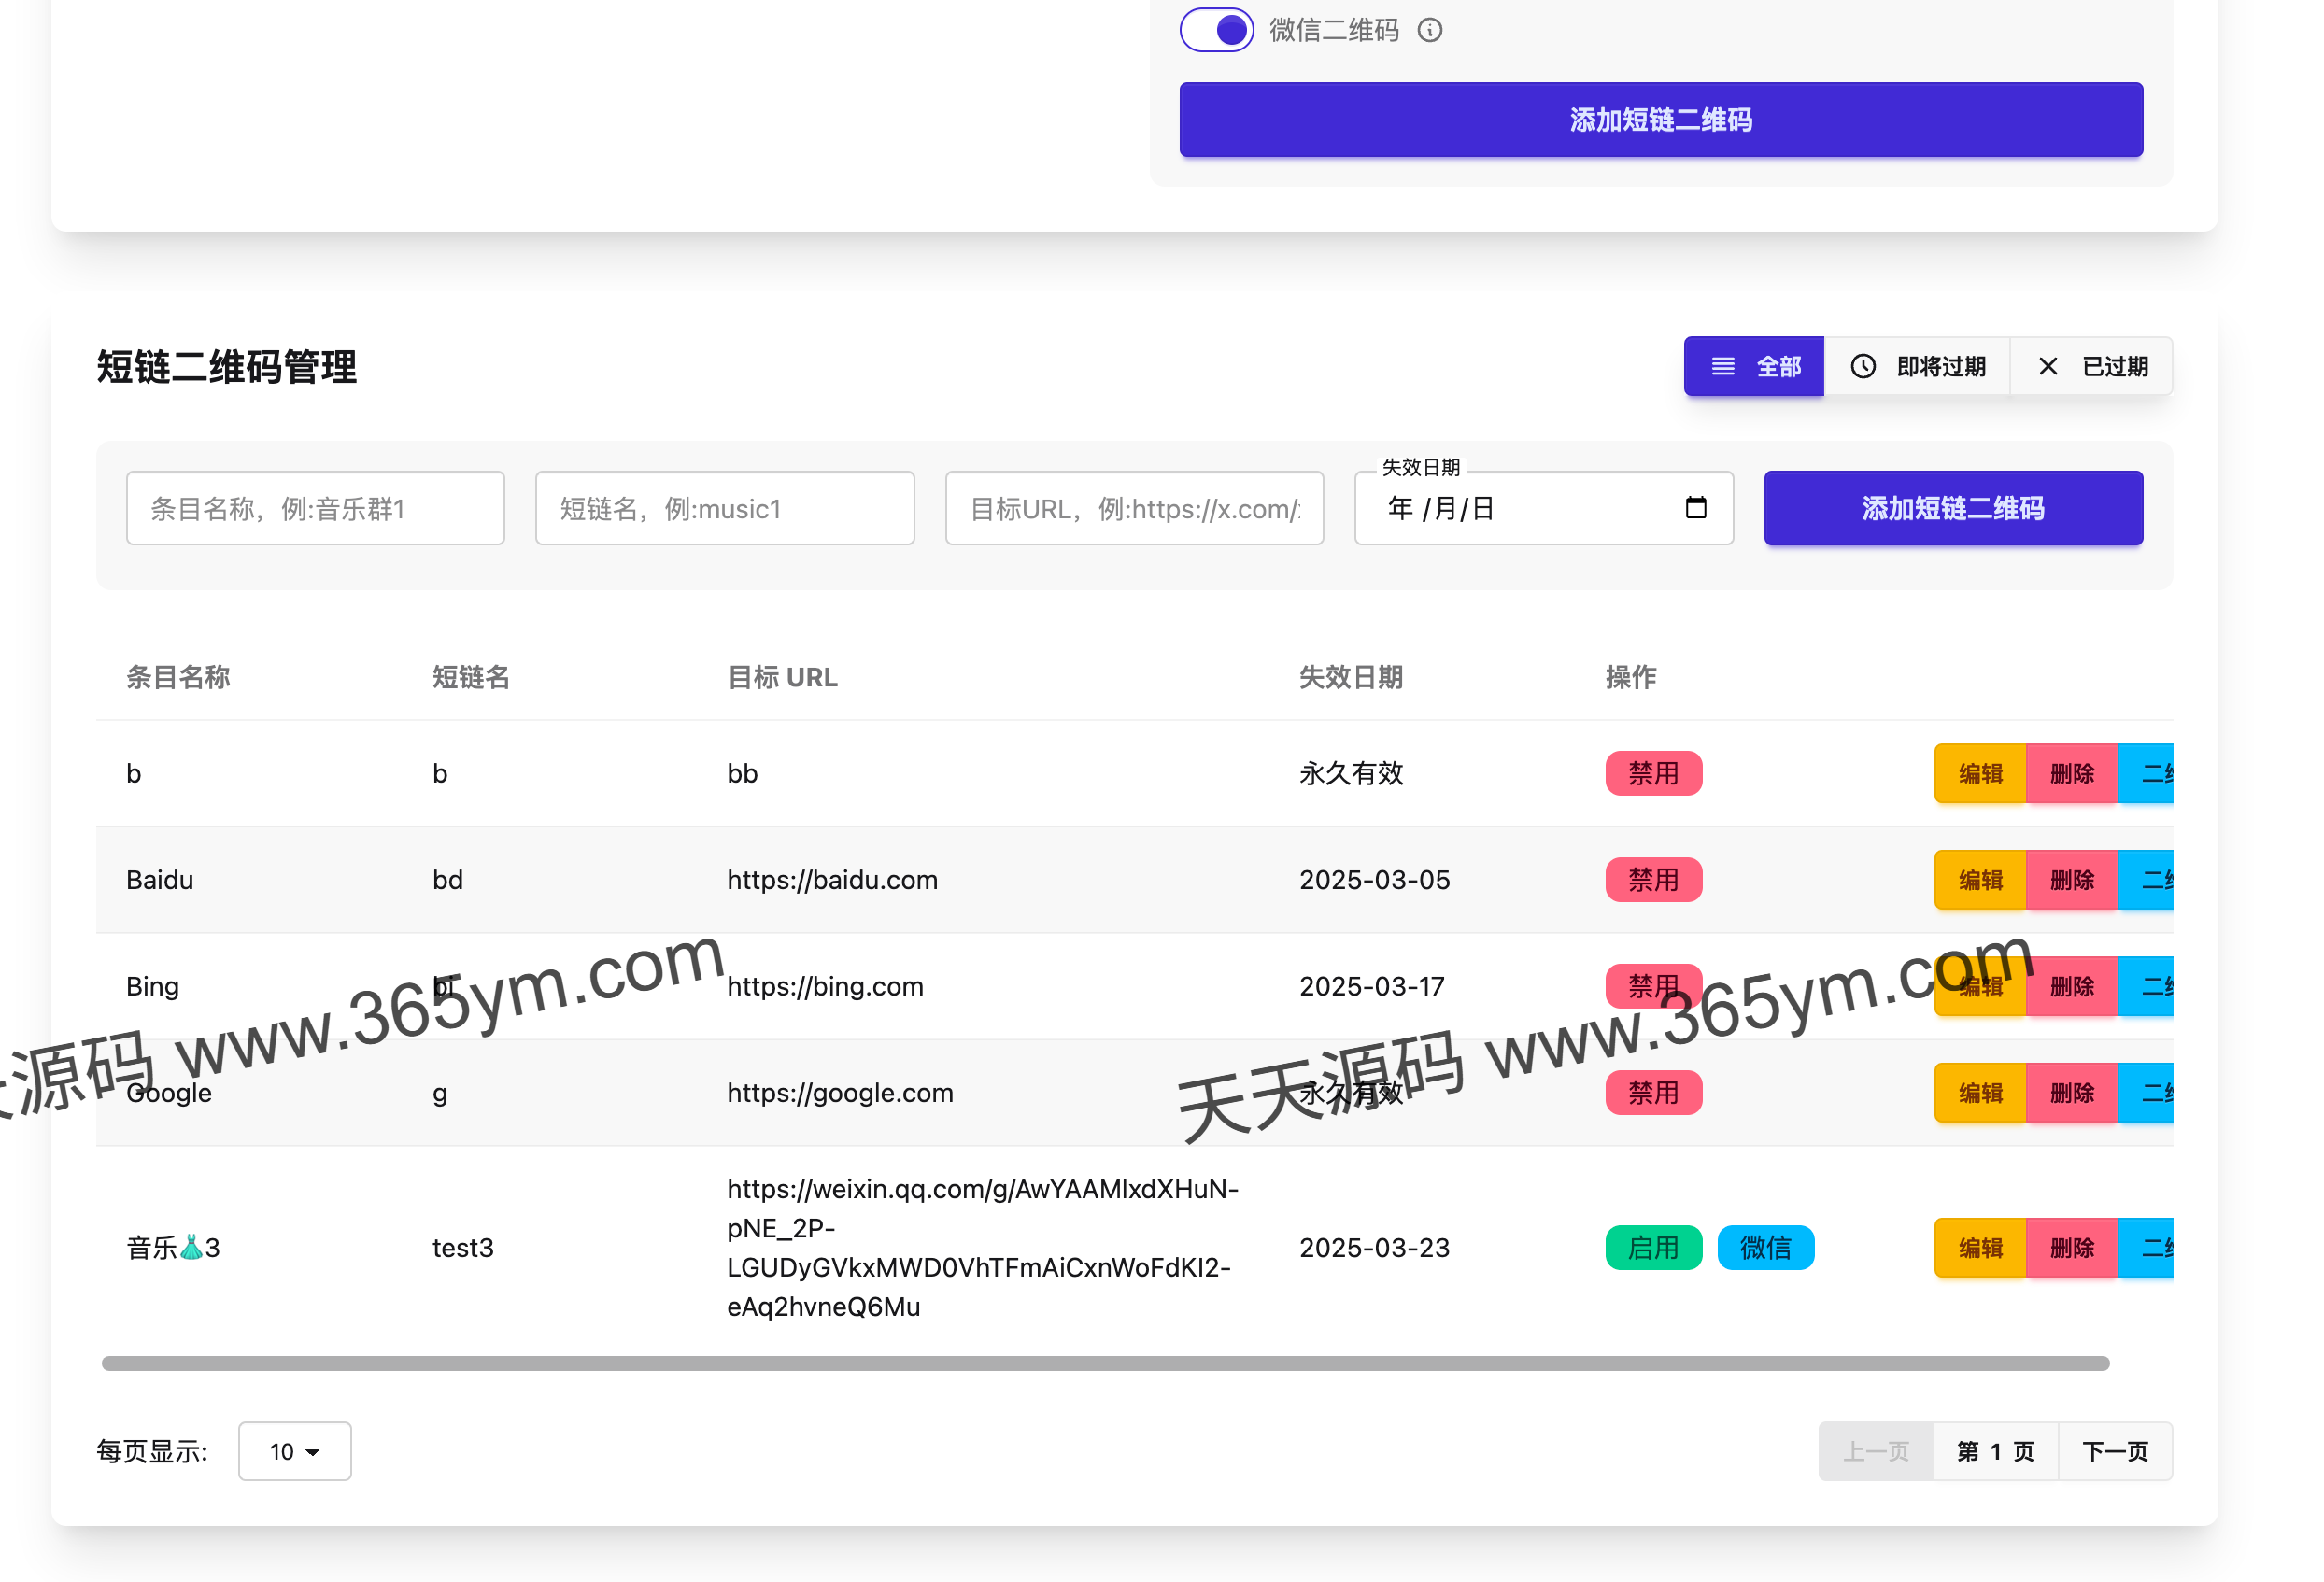Viewport: 2324px width, 1582px height.
Task: Open WeChat 微信 QR for test3 entry
Action: (x=1765, y=1247)
